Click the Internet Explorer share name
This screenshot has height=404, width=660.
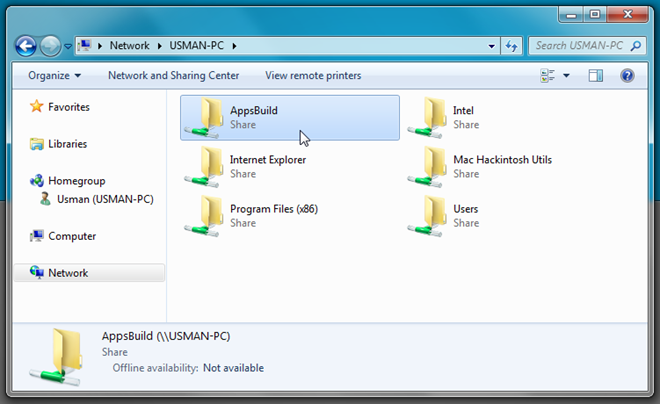click(x=268, y=160)
